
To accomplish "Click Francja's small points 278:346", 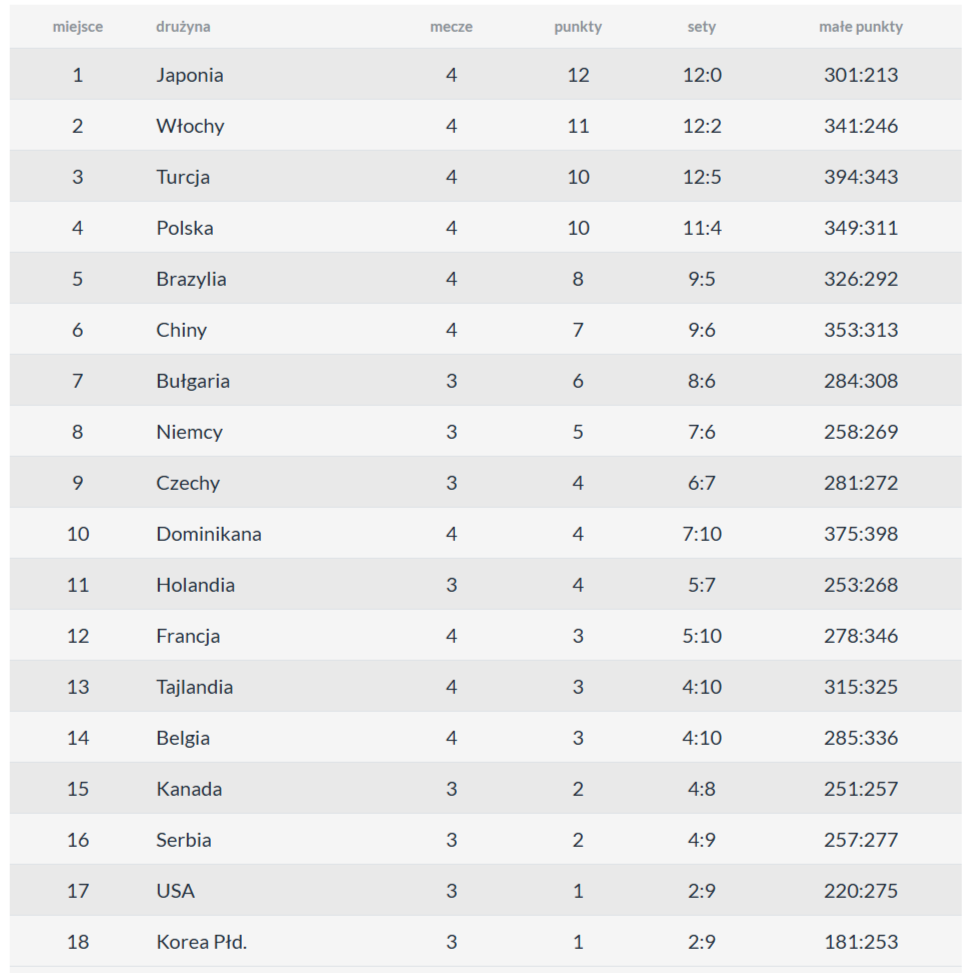I will (860, 636).
